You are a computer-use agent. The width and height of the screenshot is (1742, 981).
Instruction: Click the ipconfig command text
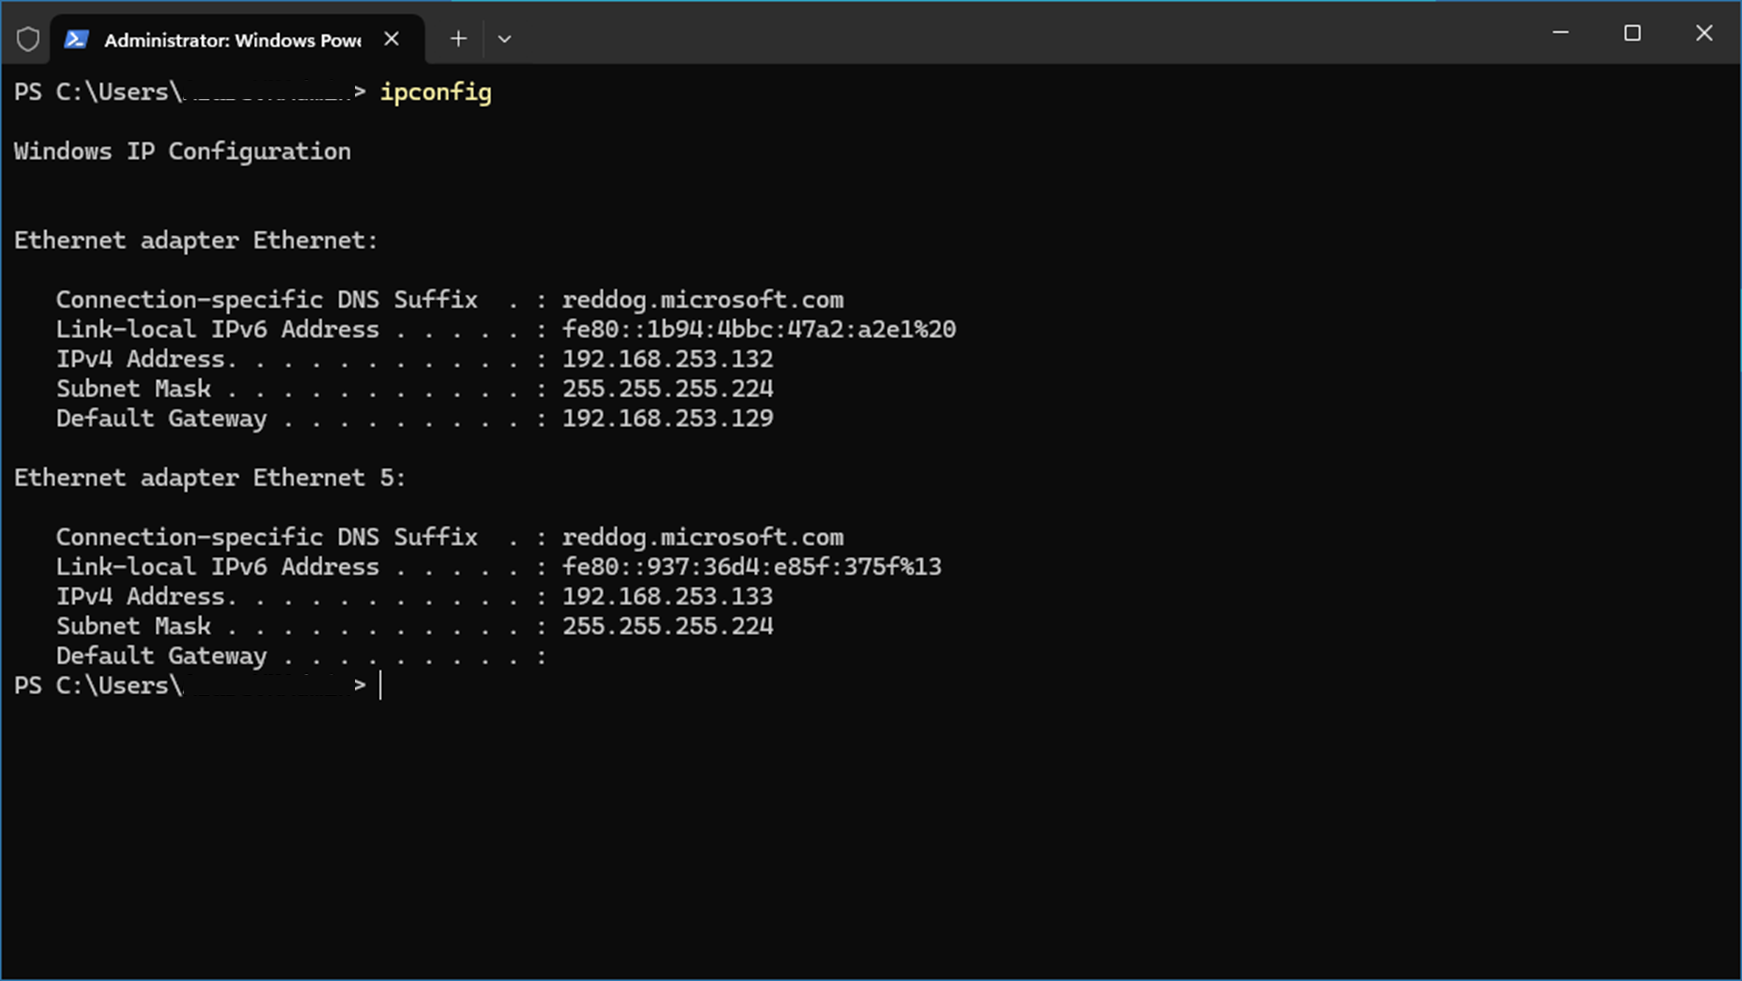pyautogui.click(x=435, y=92)
